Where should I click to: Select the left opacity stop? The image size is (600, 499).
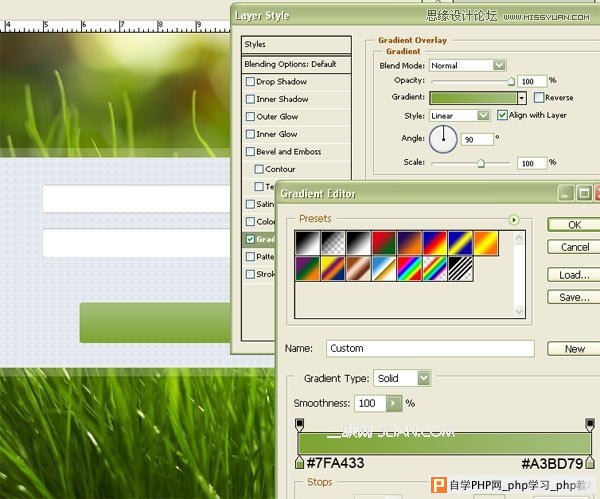click(x=300, y=424)
